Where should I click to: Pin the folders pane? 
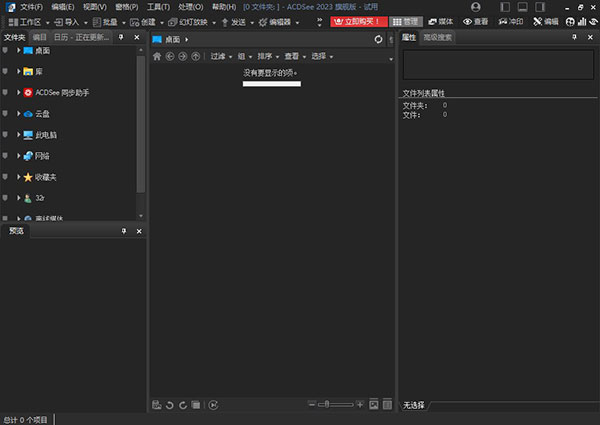click(x=121, y=37)
